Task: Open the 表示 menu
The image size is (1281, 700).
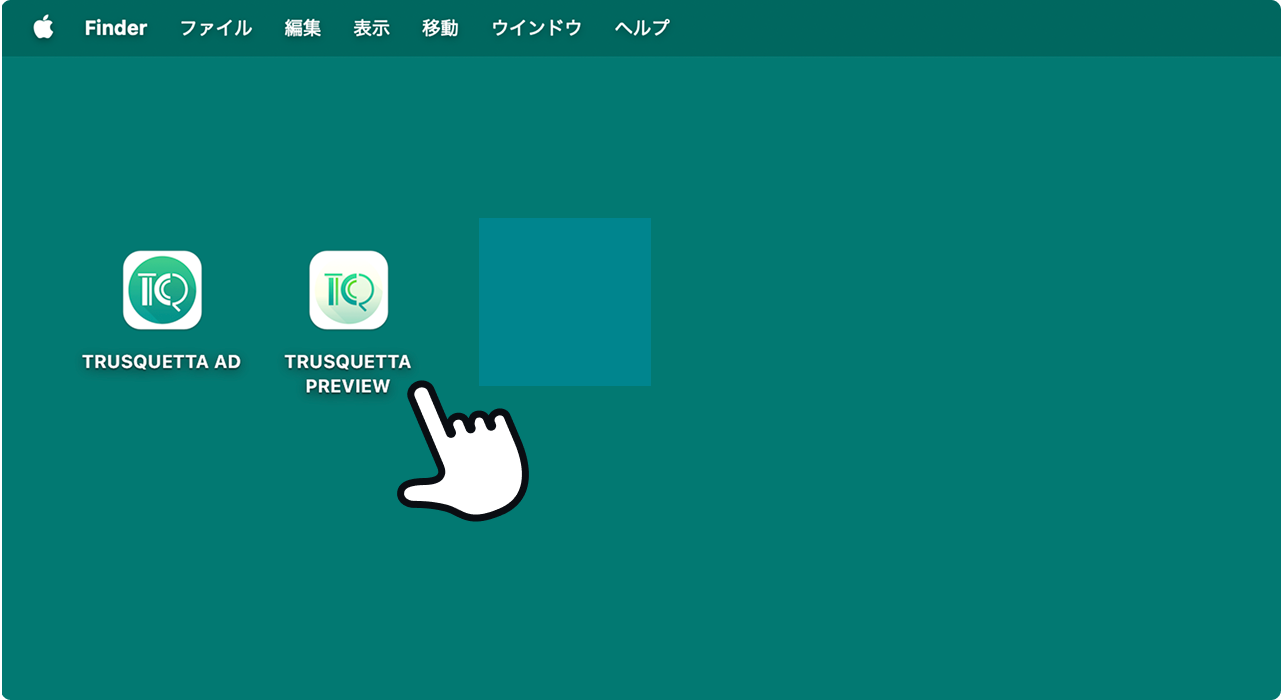Action: pos(371,28)
